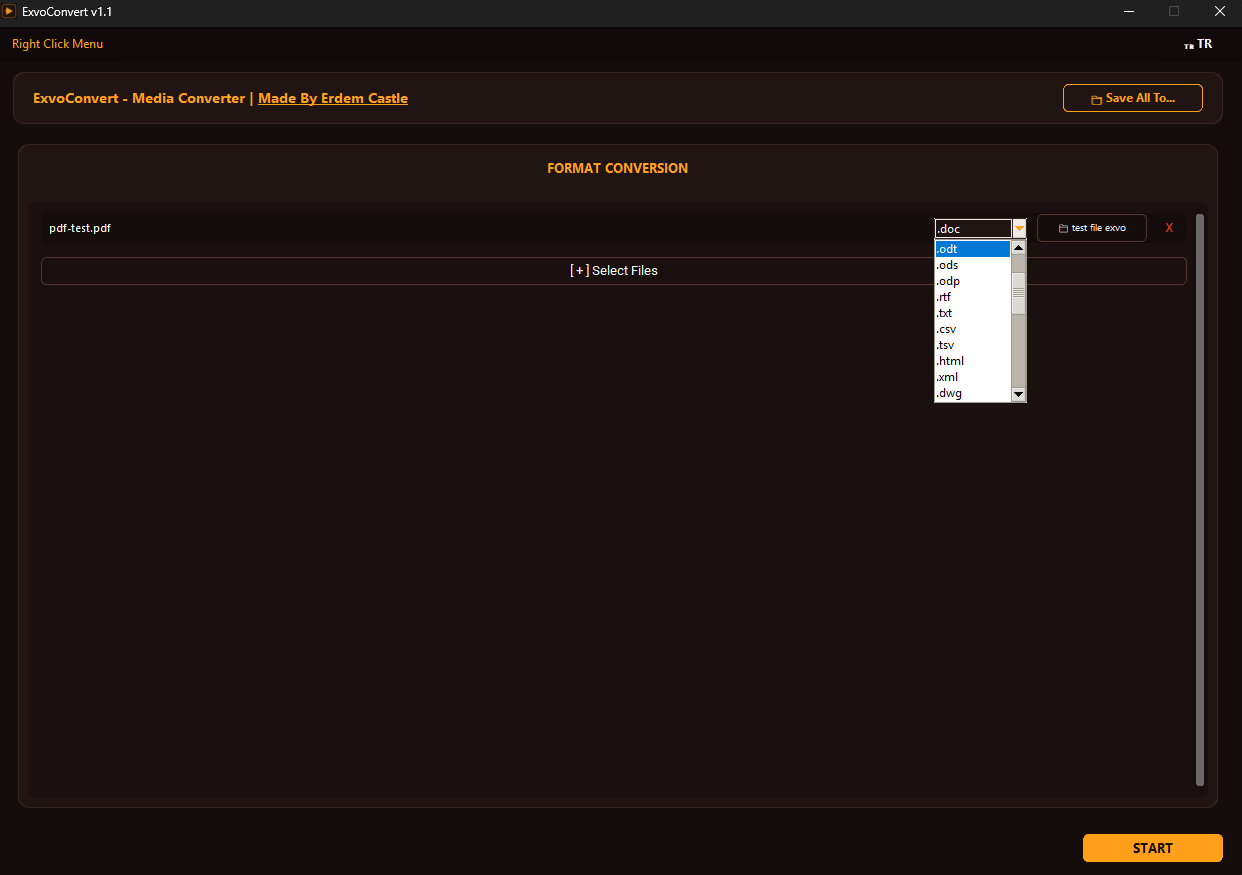Click the format list scroll-up arrow
Screen dimensions: 1242x875
[1018, 248]
